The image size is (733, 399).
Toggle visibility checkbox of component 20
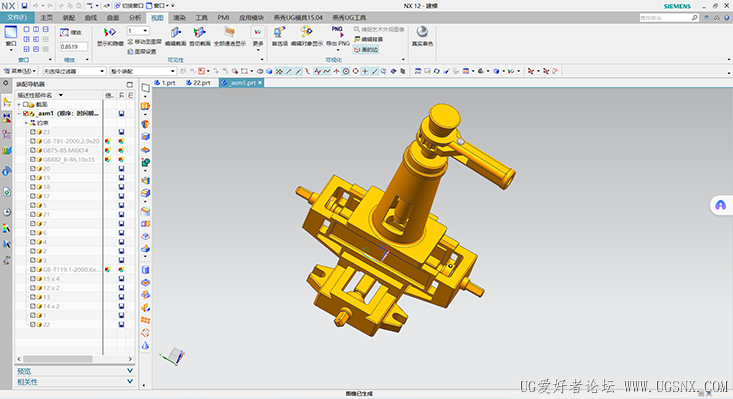point(33,169)
